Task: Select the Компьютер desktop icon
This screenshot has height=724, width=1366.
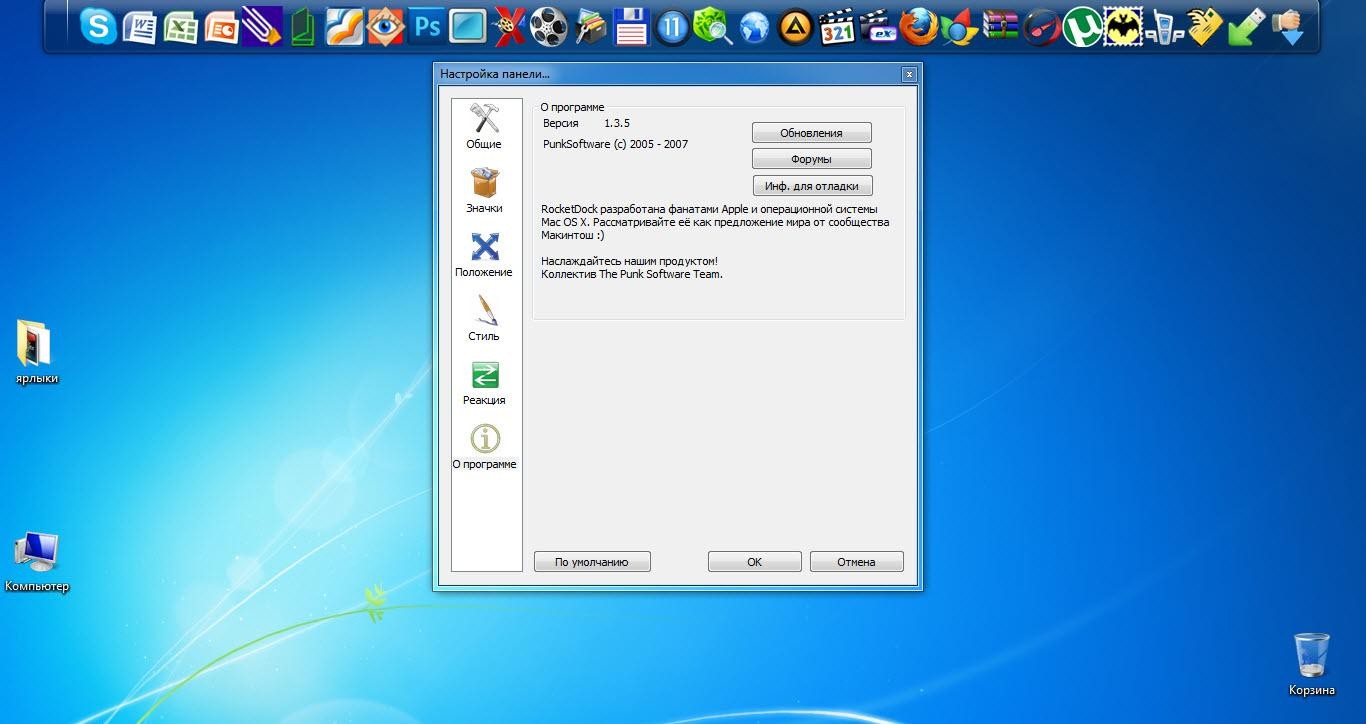Action: tap(37, 562)
